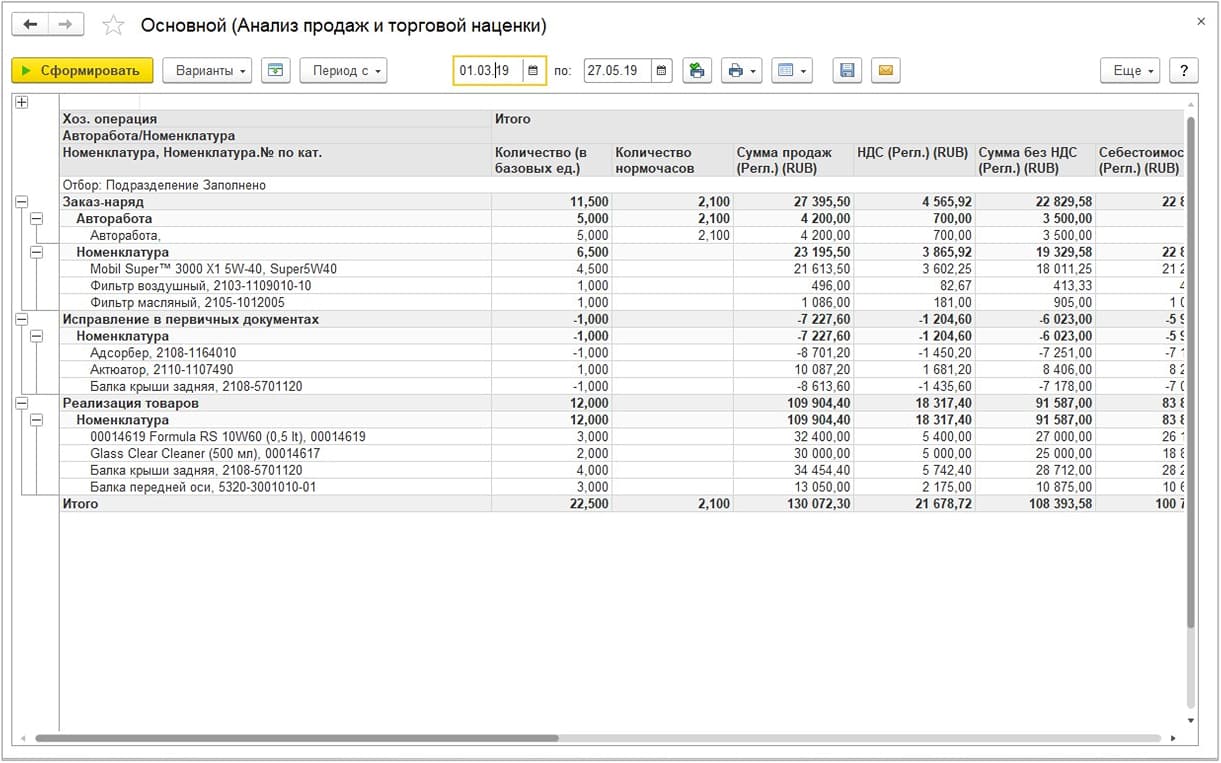The image size is (1221, 763).
Task: Collapse the Авторабота group
Action: pyautogui.click(x=37, y=218)
